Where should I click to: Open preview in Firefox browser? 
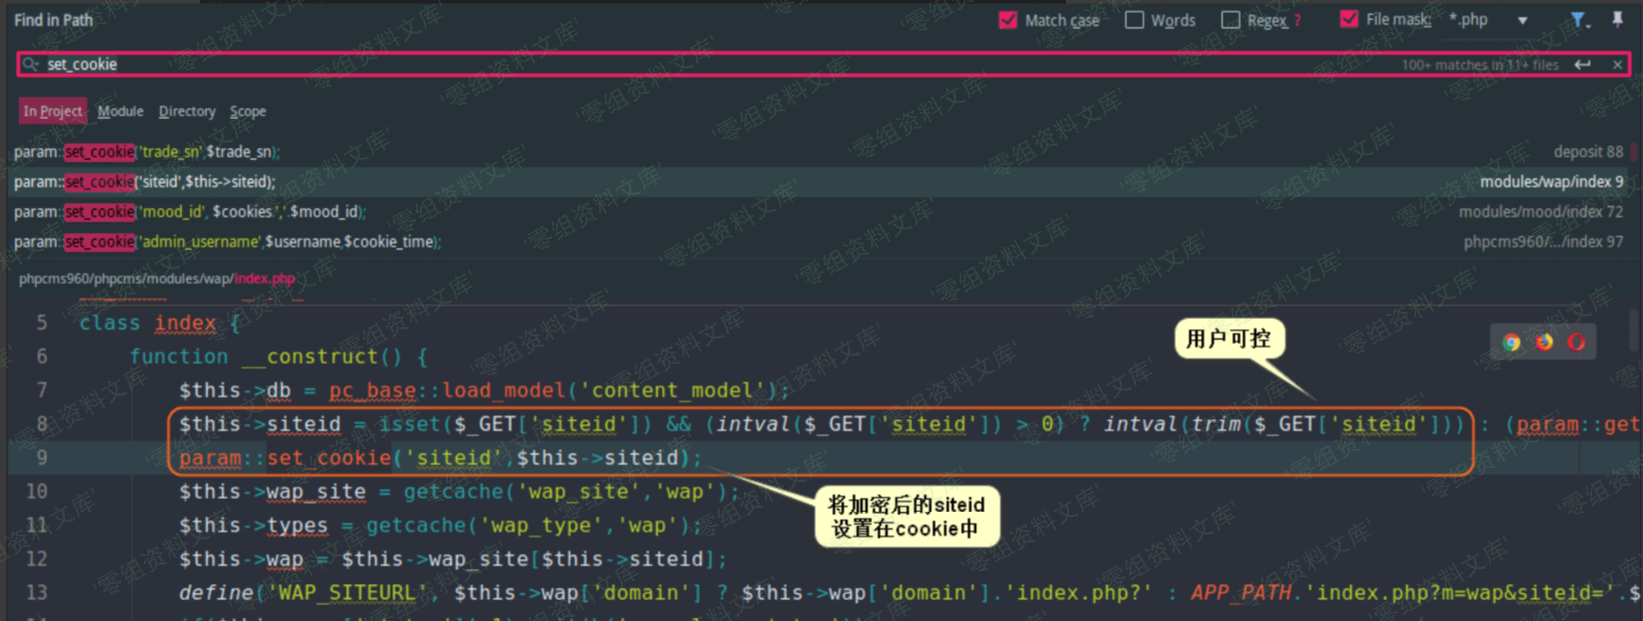click(x=1544, y=342)
